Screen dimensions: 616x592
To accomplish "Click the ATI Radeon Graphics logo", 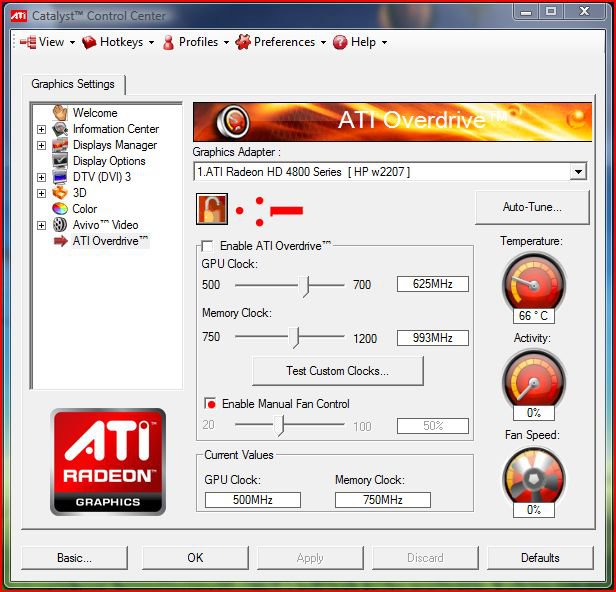I will [108, 462].
